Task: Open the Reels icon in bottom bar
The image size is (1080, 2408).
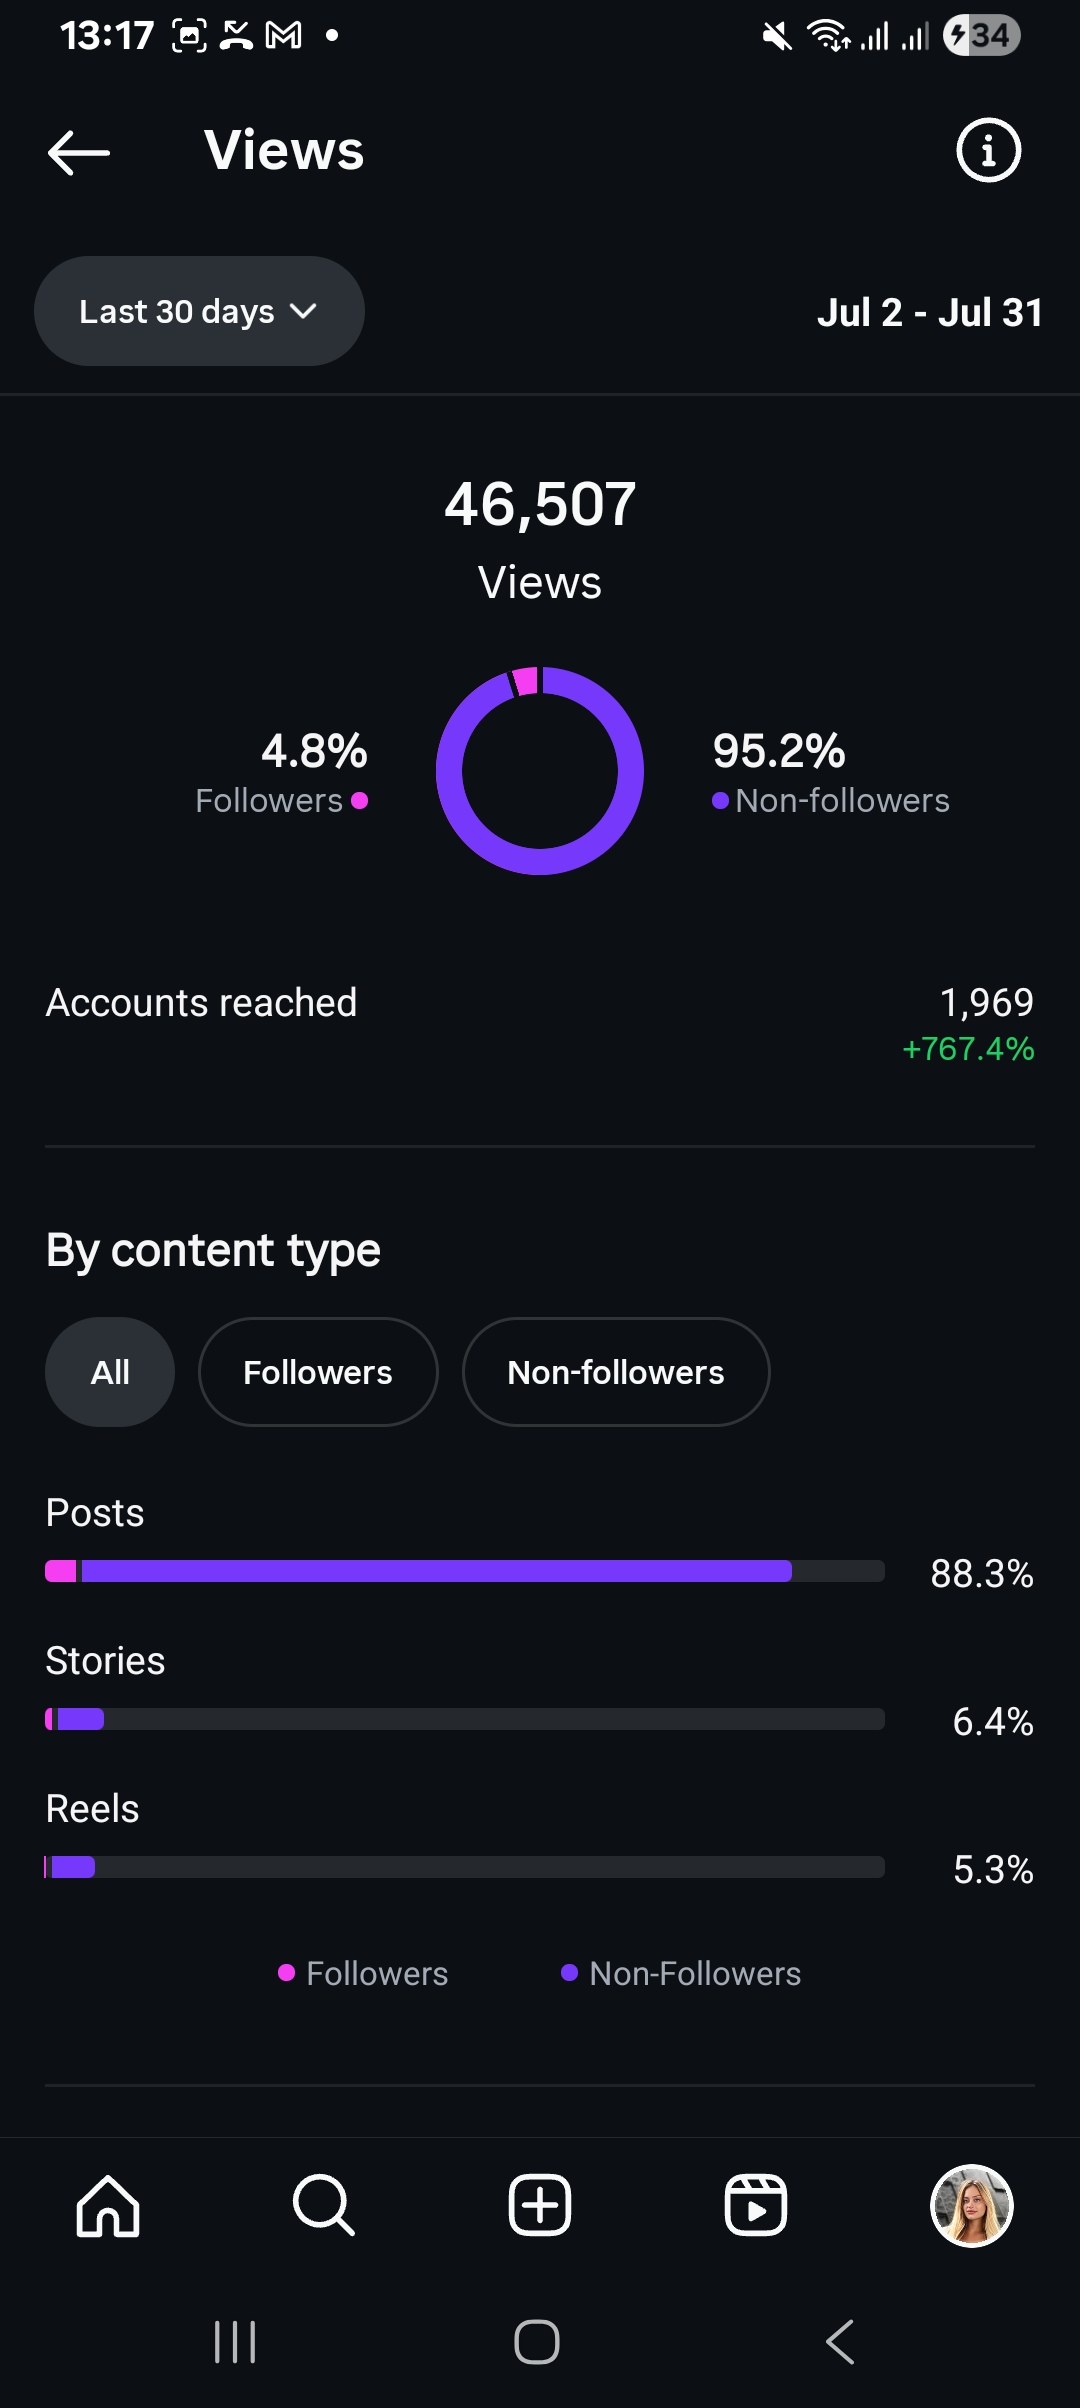Action: pyautogui.click(x=756, y=2205)
